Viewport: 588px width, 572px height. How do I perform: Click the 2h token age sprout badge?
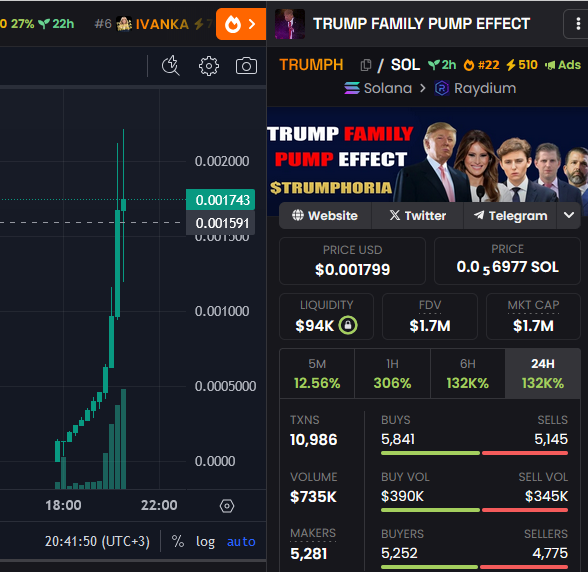[x=442, y=65]
